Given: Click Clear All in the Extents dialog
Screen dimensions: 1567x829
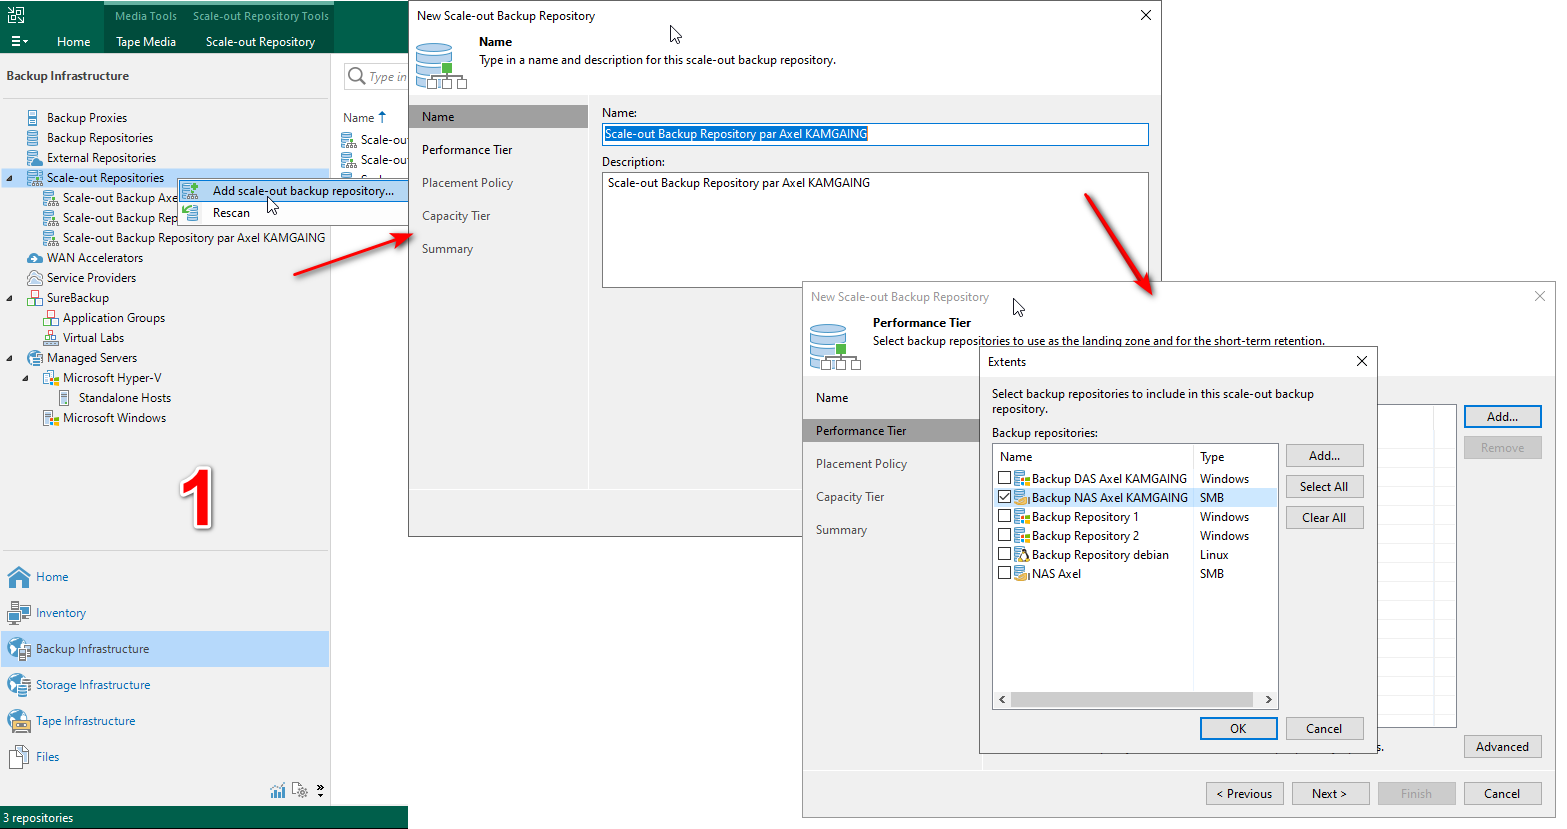Looking at the screenshot, I should [x=1324, y=518].
